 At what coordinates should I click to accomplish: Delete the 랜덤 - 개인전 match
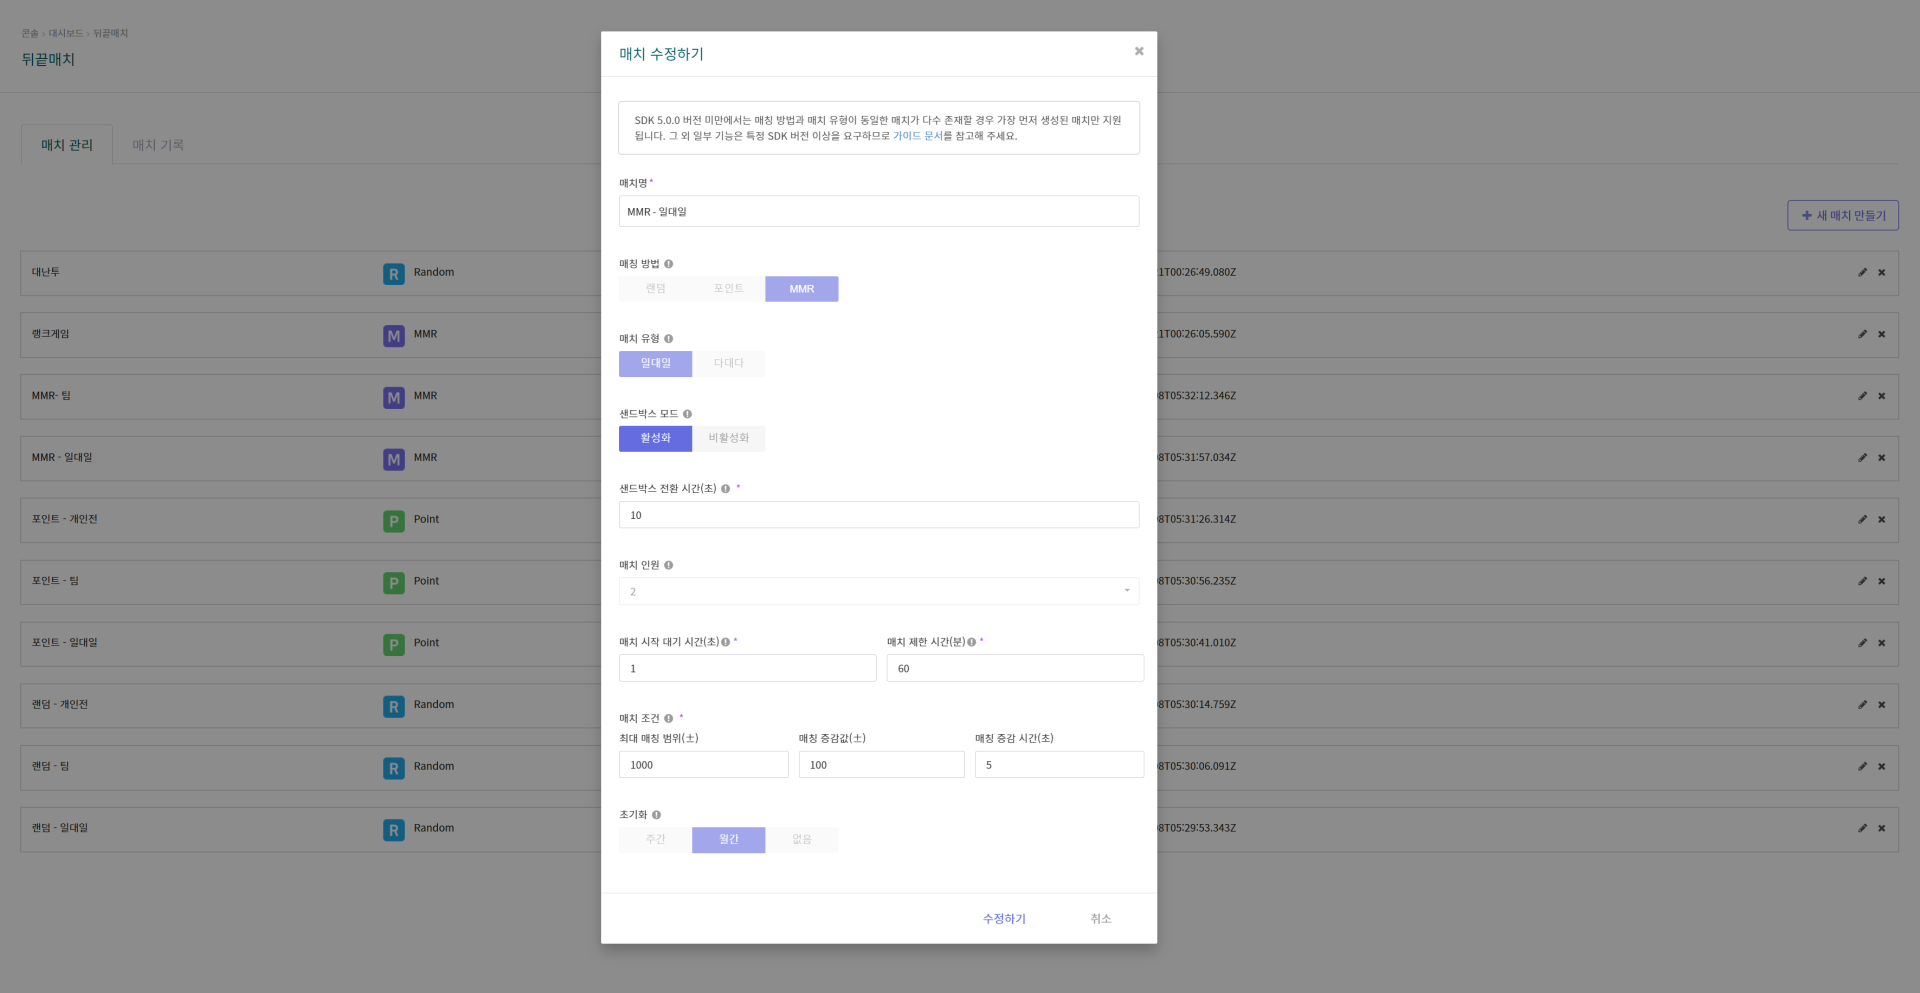pyautogui.click(x=1881, y=705)
